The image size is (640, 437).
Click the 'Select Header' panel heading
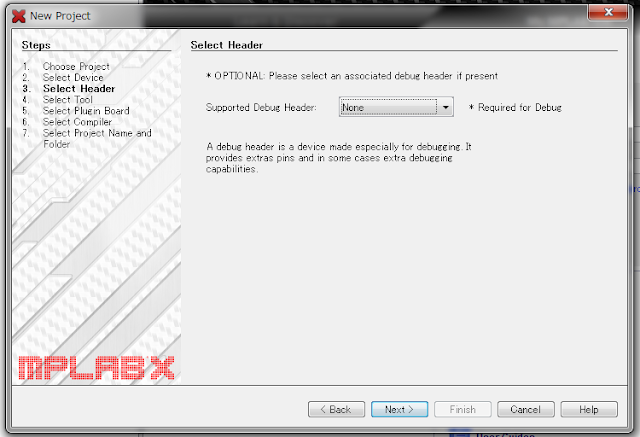(227, 45)
